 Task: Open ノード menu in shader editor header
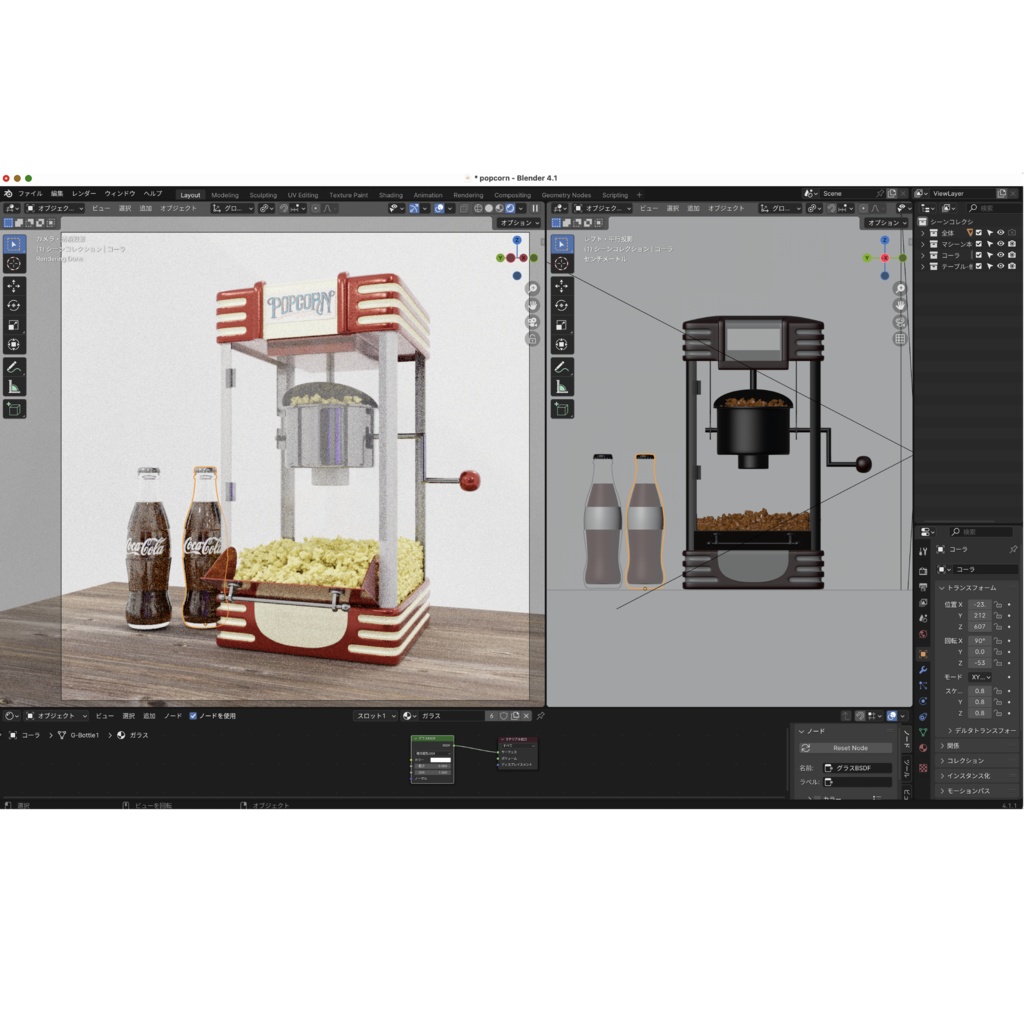click(x=173, y=716)
